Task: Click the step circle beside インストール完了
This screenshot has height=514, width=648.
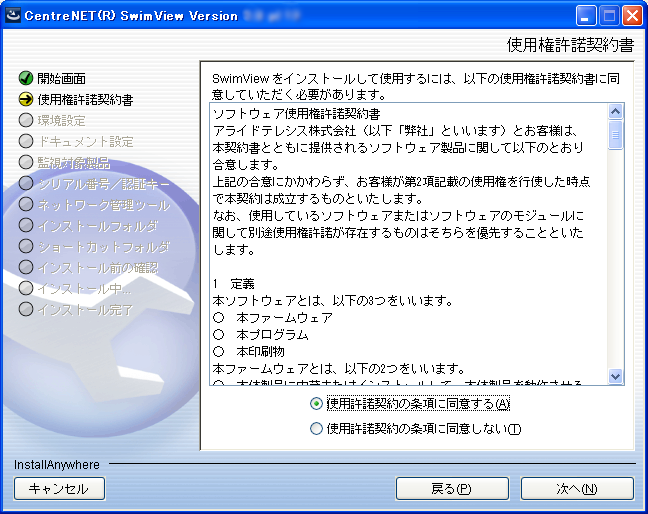Action: (x=26, y=309)
